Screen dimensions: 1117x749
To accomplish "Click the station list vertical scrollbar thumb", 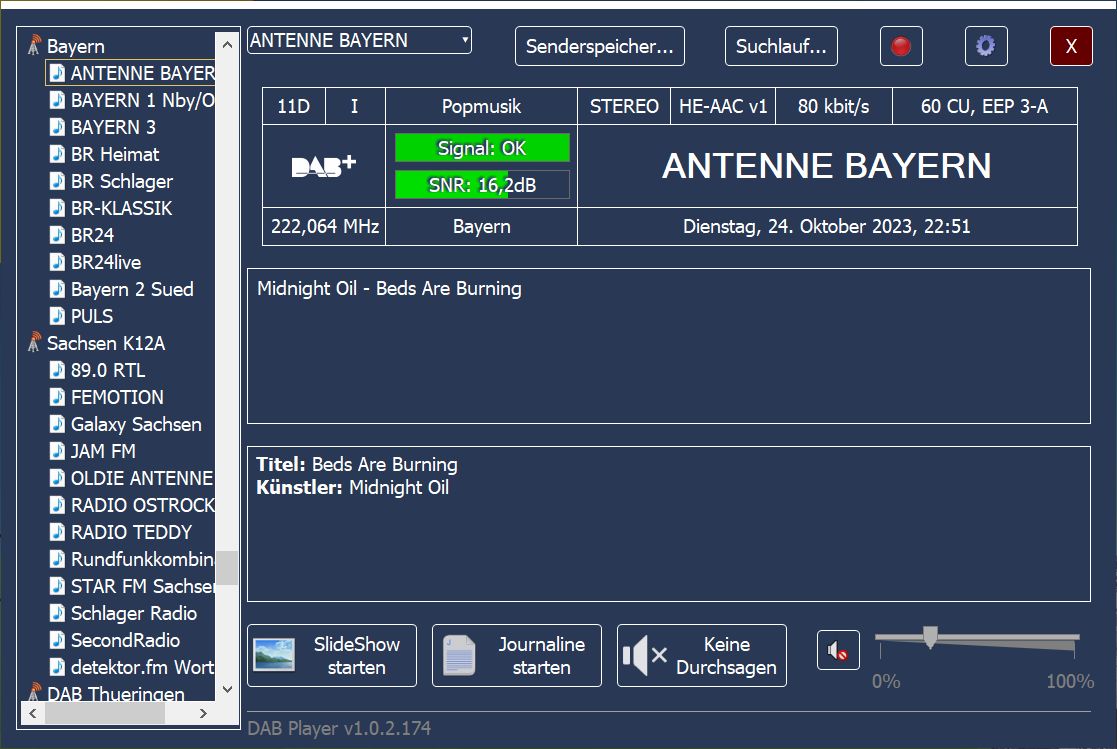I will [x=227, y=568].
